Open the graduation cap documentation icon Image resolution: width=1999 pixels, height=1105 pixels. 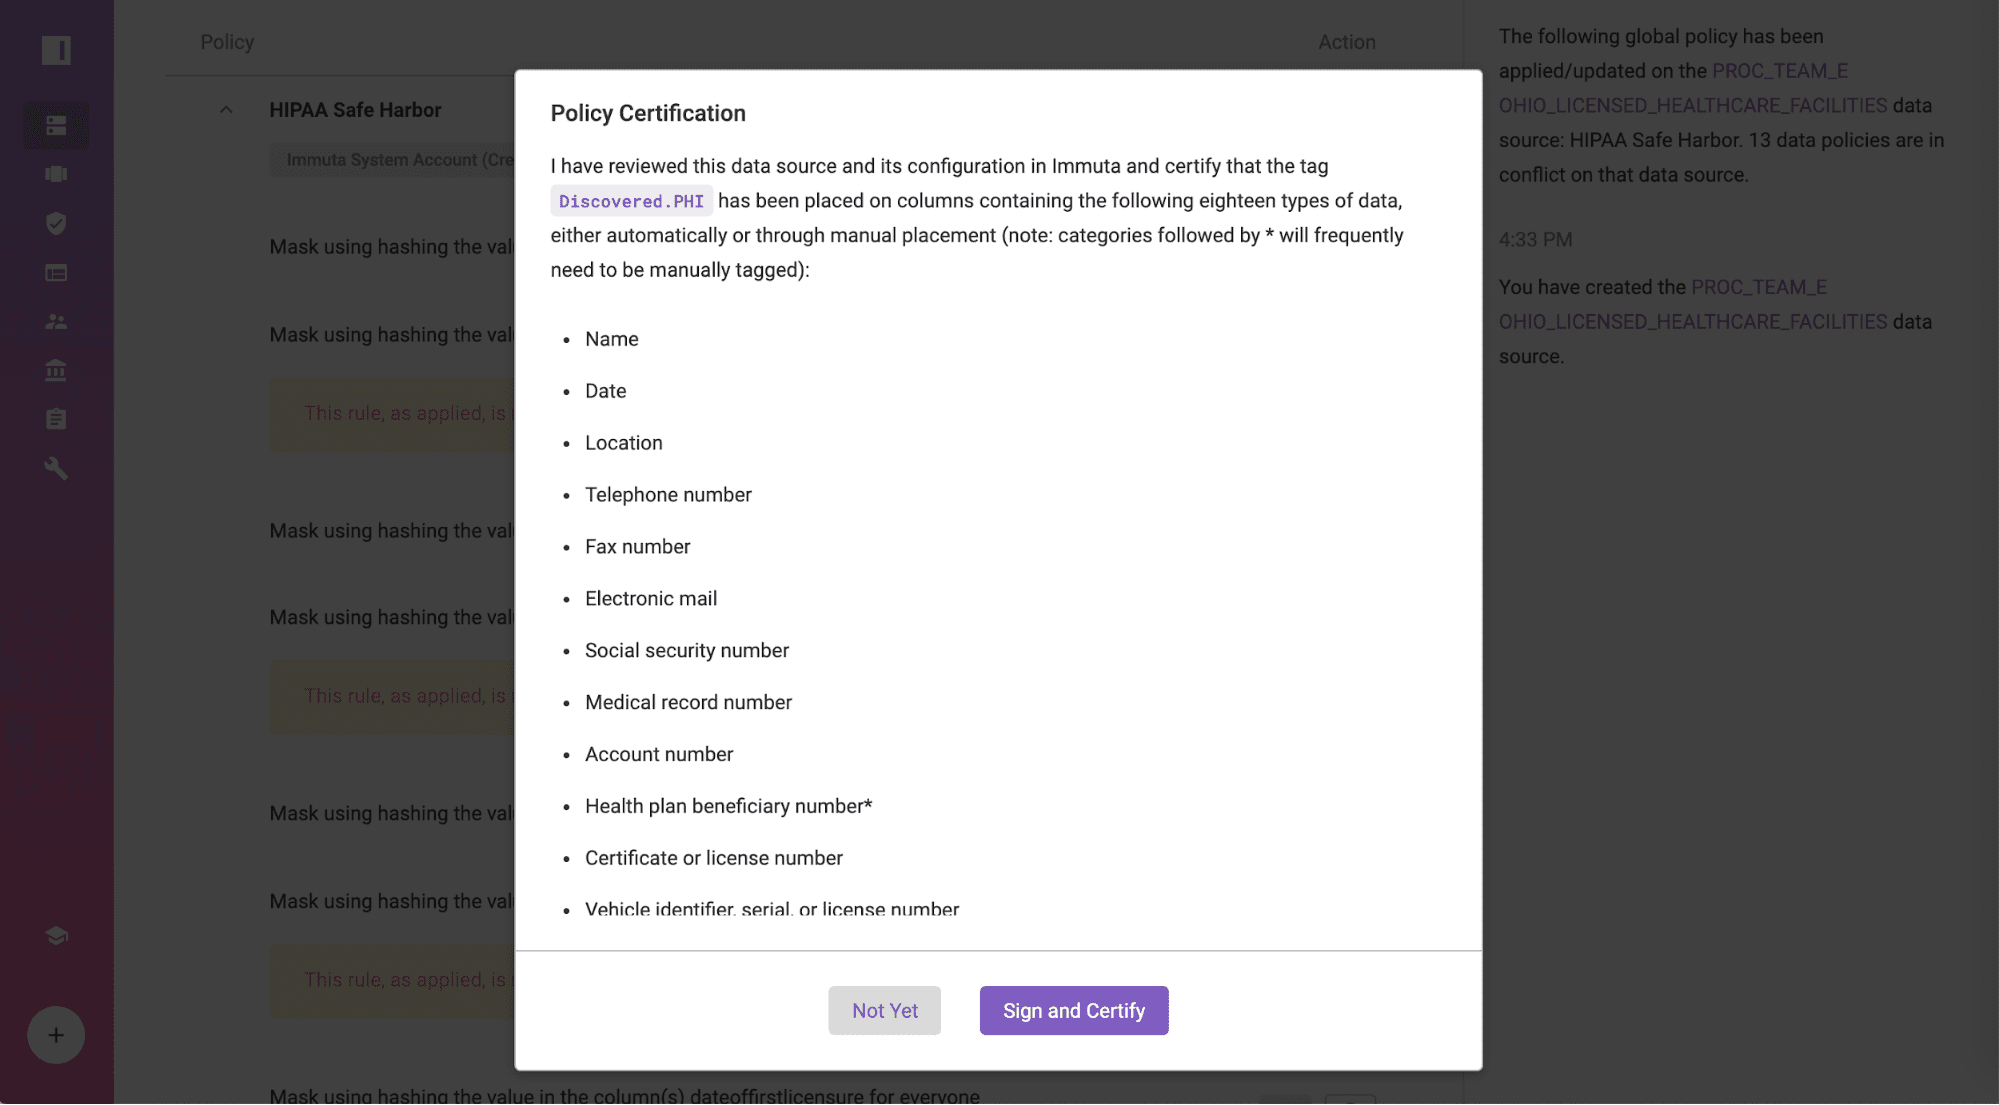[x=56, y=936]
